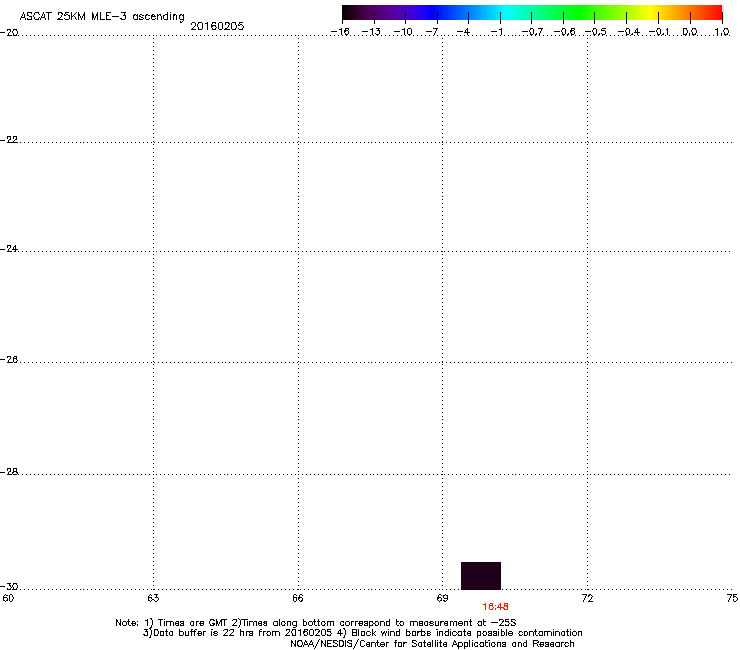Click the latitude label -30
740x650 pixels.
click(9, 587)
